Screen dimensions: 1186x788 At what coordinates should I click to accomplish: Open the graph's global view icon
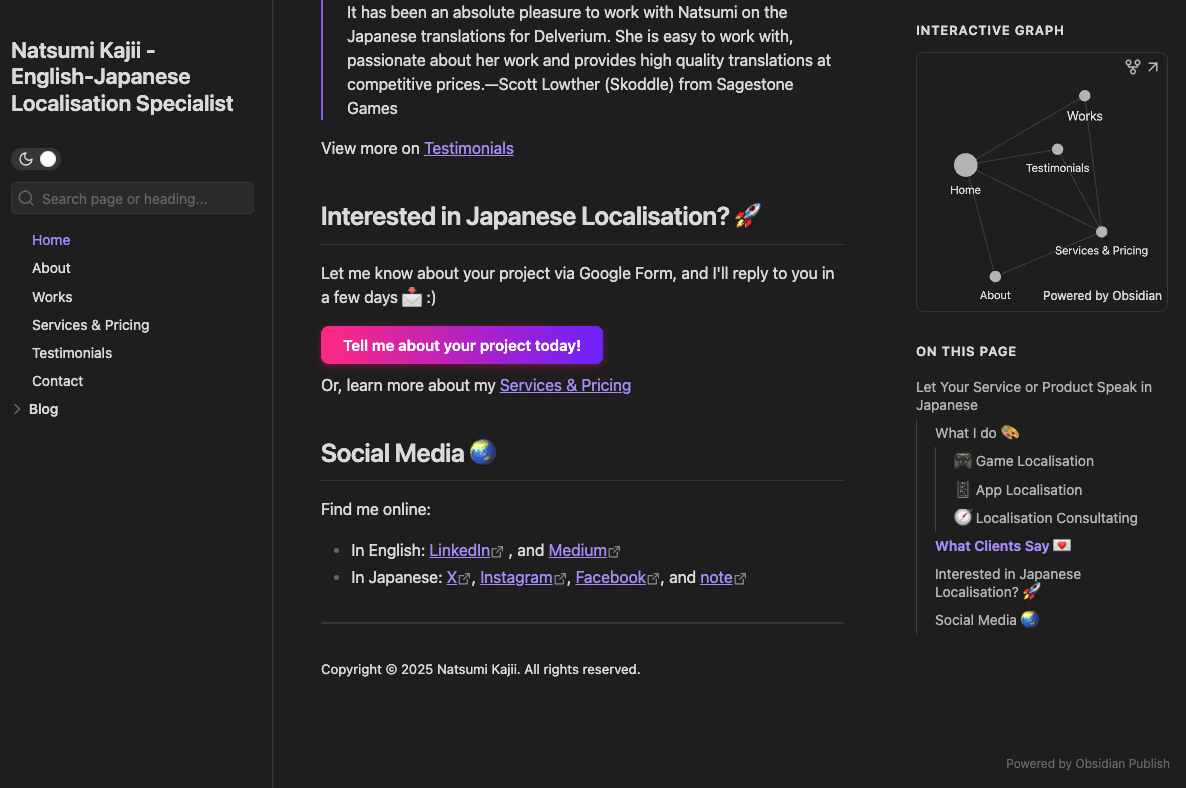(1132, 67)
